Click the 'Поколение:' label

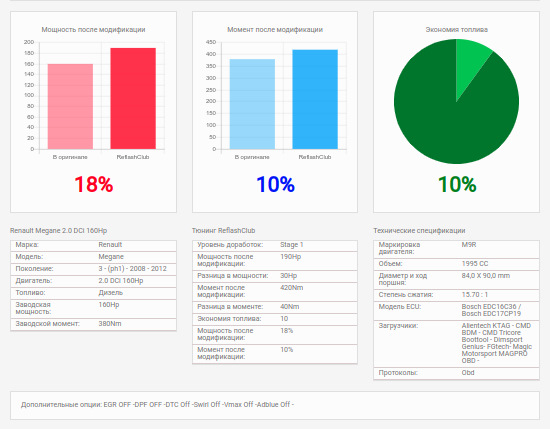click(34, 269)
